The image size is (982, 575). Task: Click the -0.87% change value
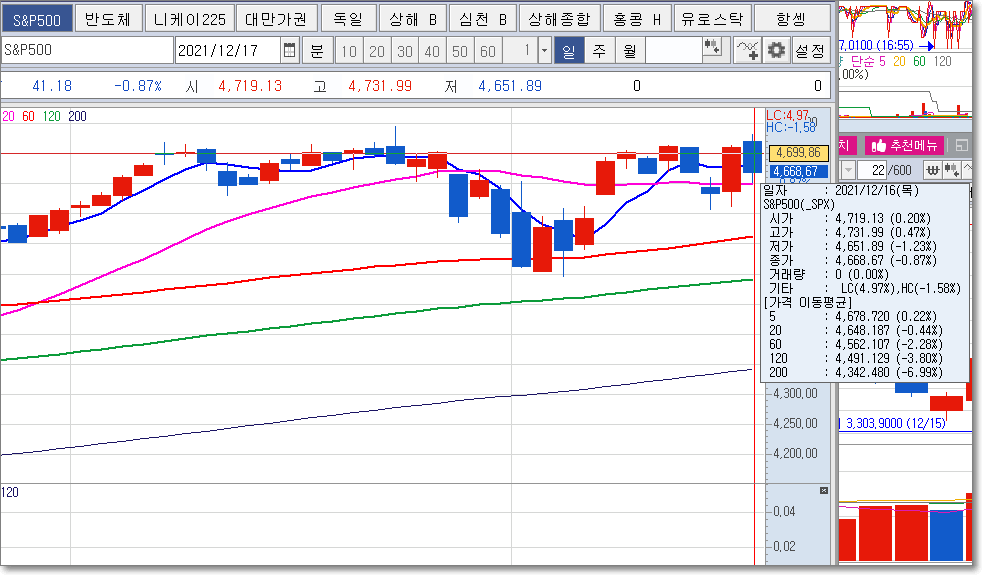[x=138, y=86]
